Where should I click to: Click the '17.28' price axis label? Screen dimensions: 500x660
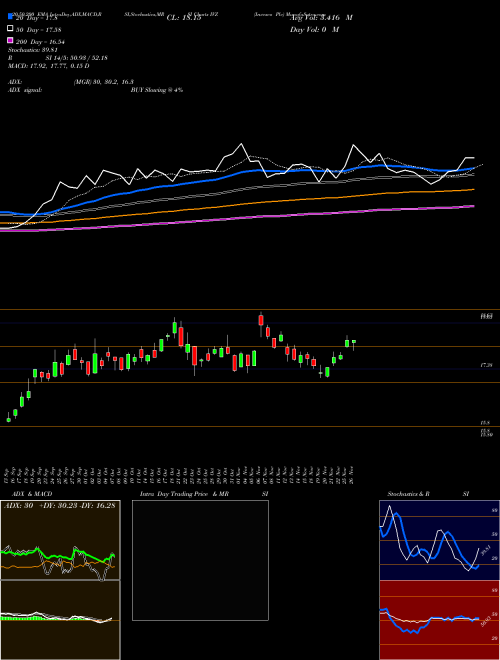pos(487,366)
